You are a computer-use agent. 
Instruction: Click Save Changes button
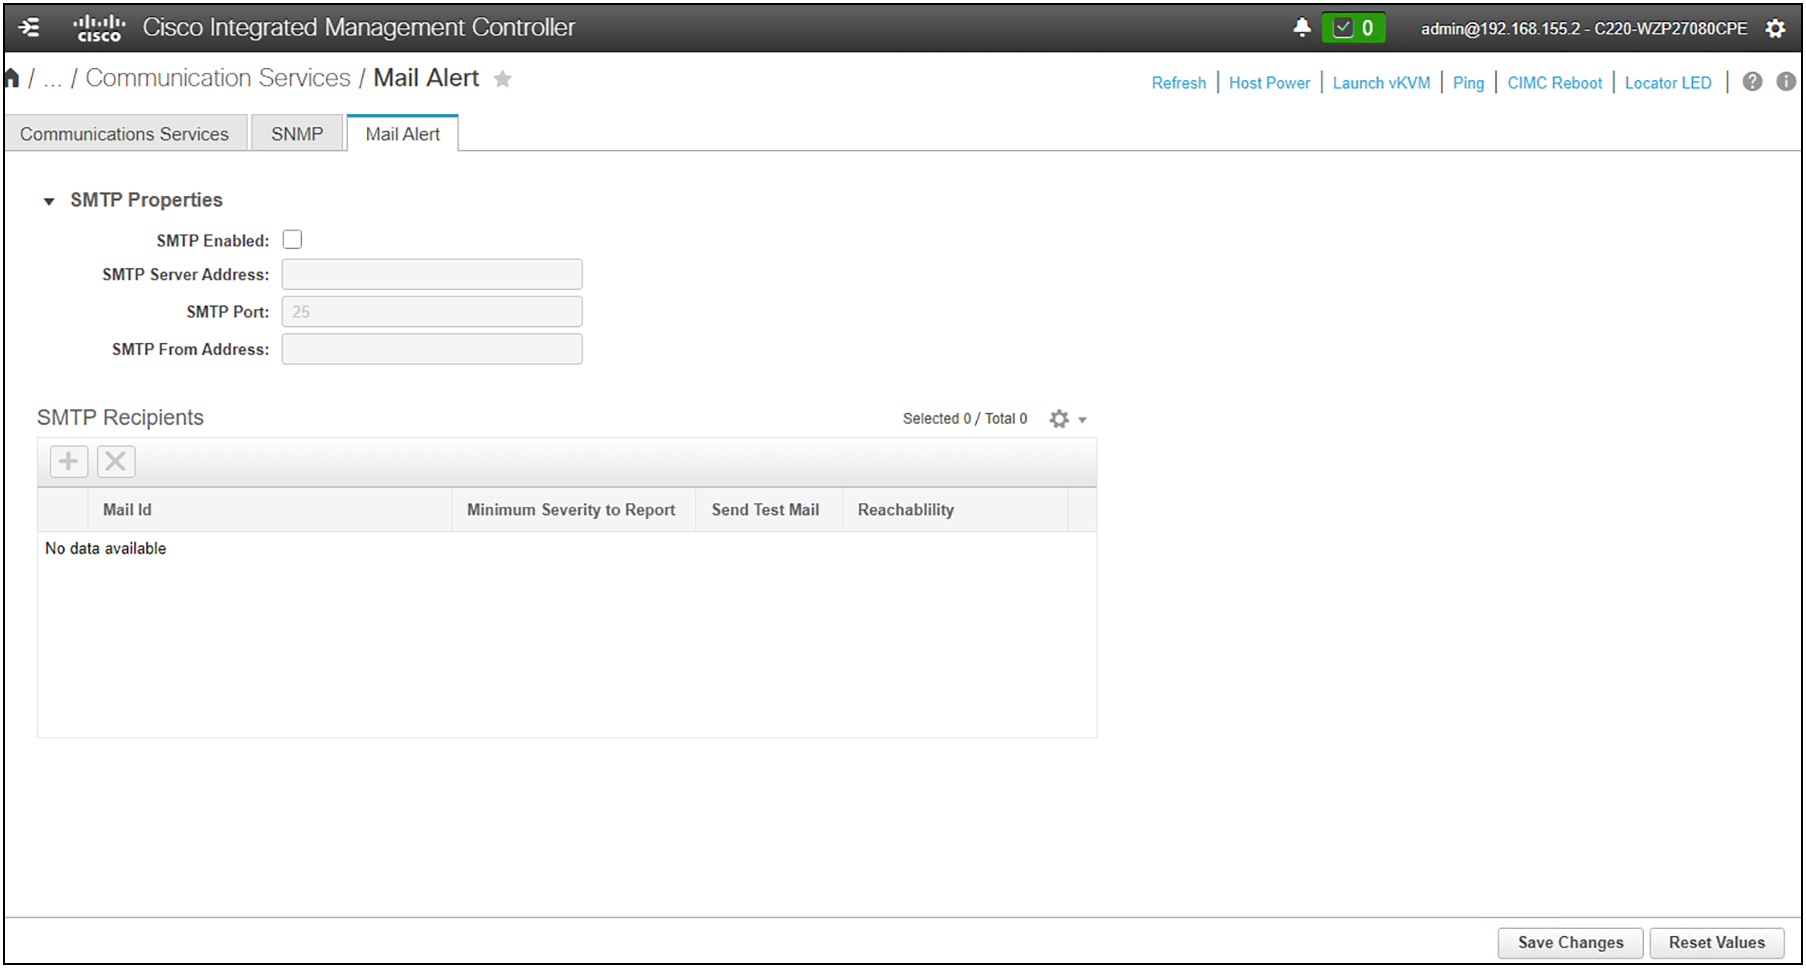[x=1570, y=942]
